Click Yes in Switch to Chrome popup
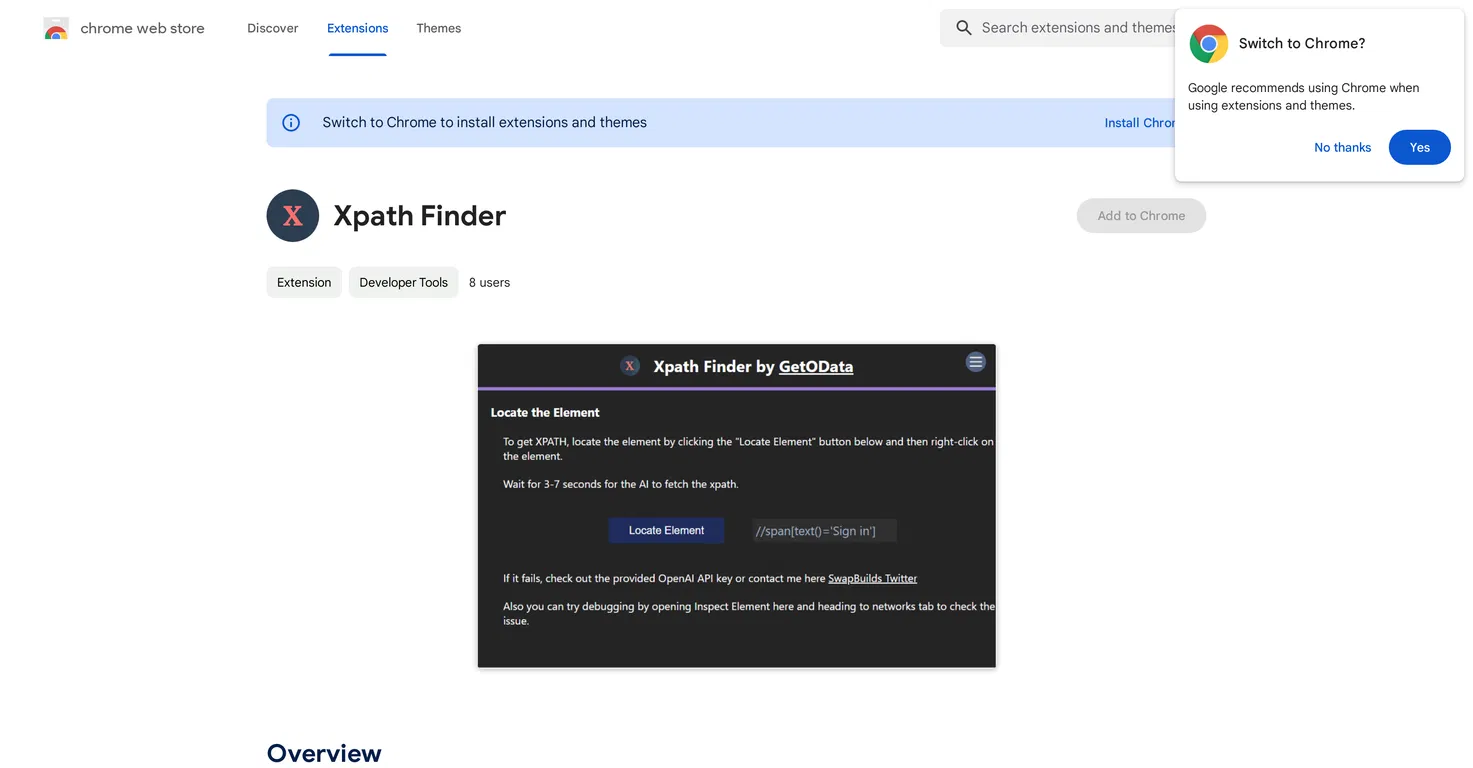 click(1420, 148)
